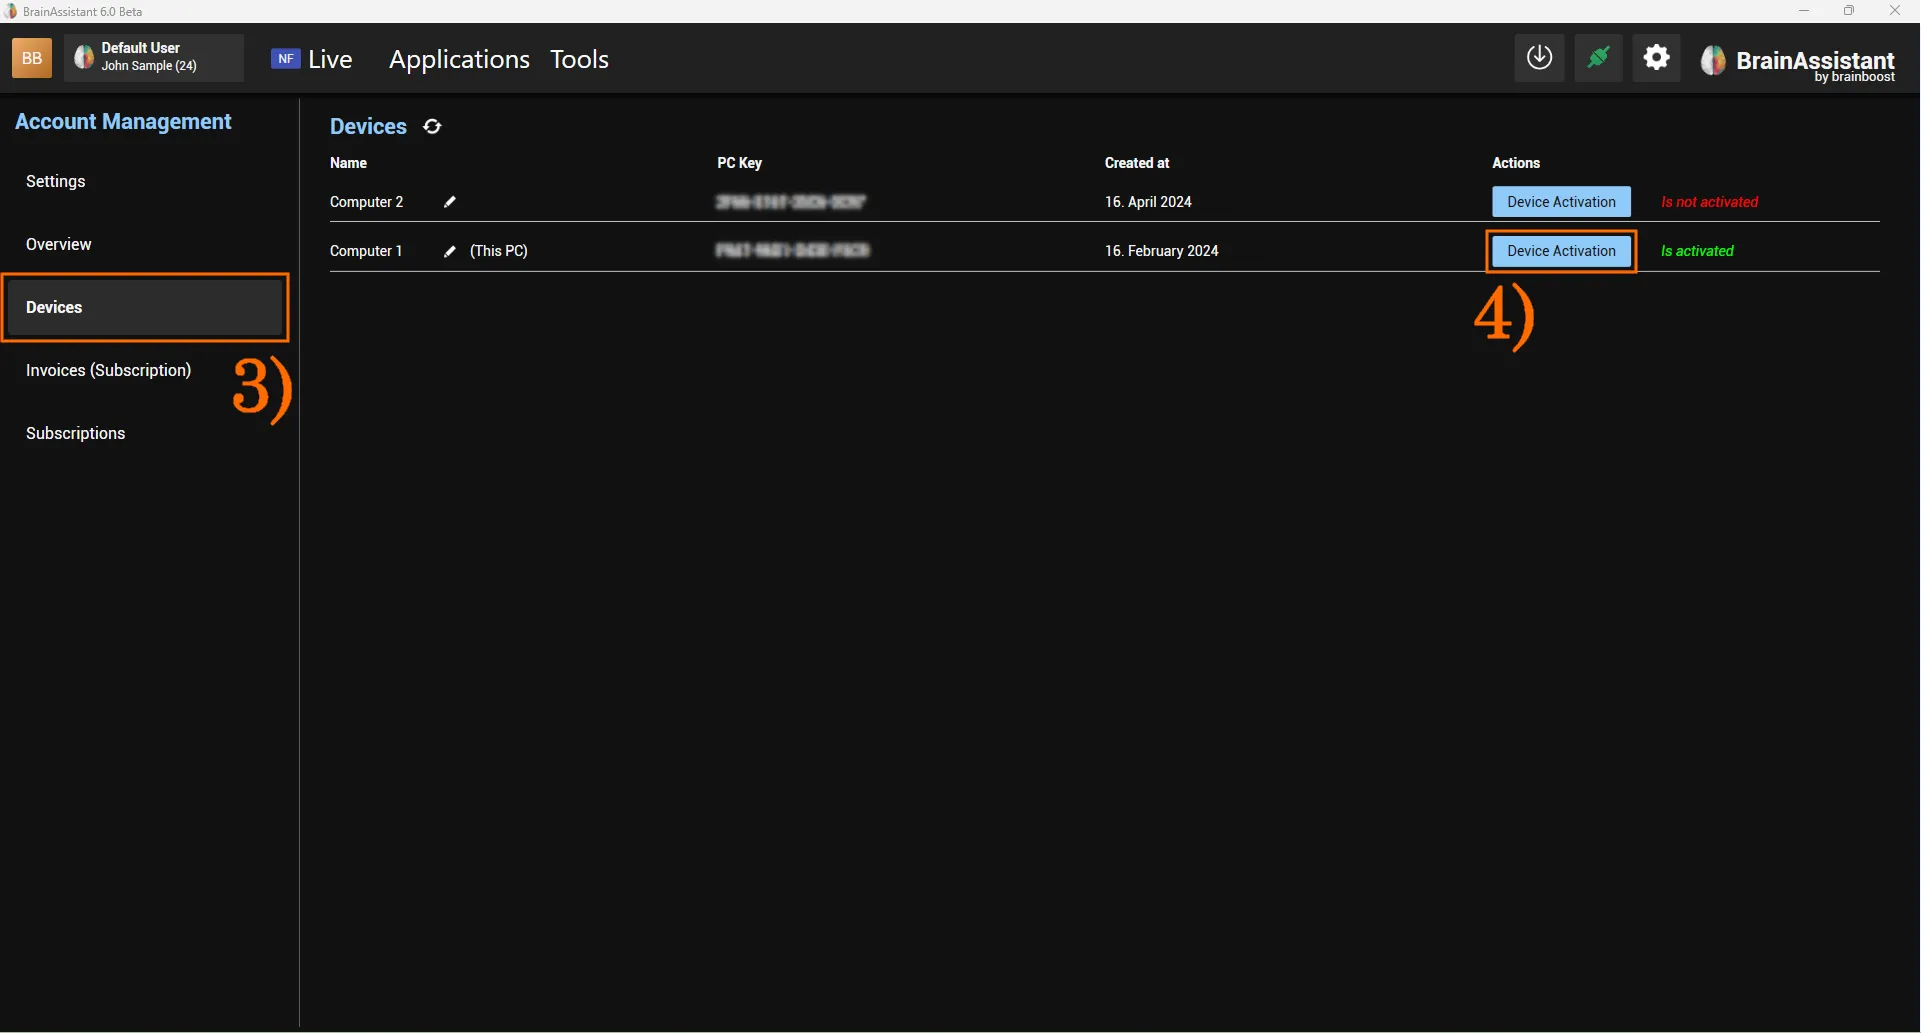The width and height of the screenshot is (1921, 1033).
Task: Refresh the Devices list
Action: 432,126
